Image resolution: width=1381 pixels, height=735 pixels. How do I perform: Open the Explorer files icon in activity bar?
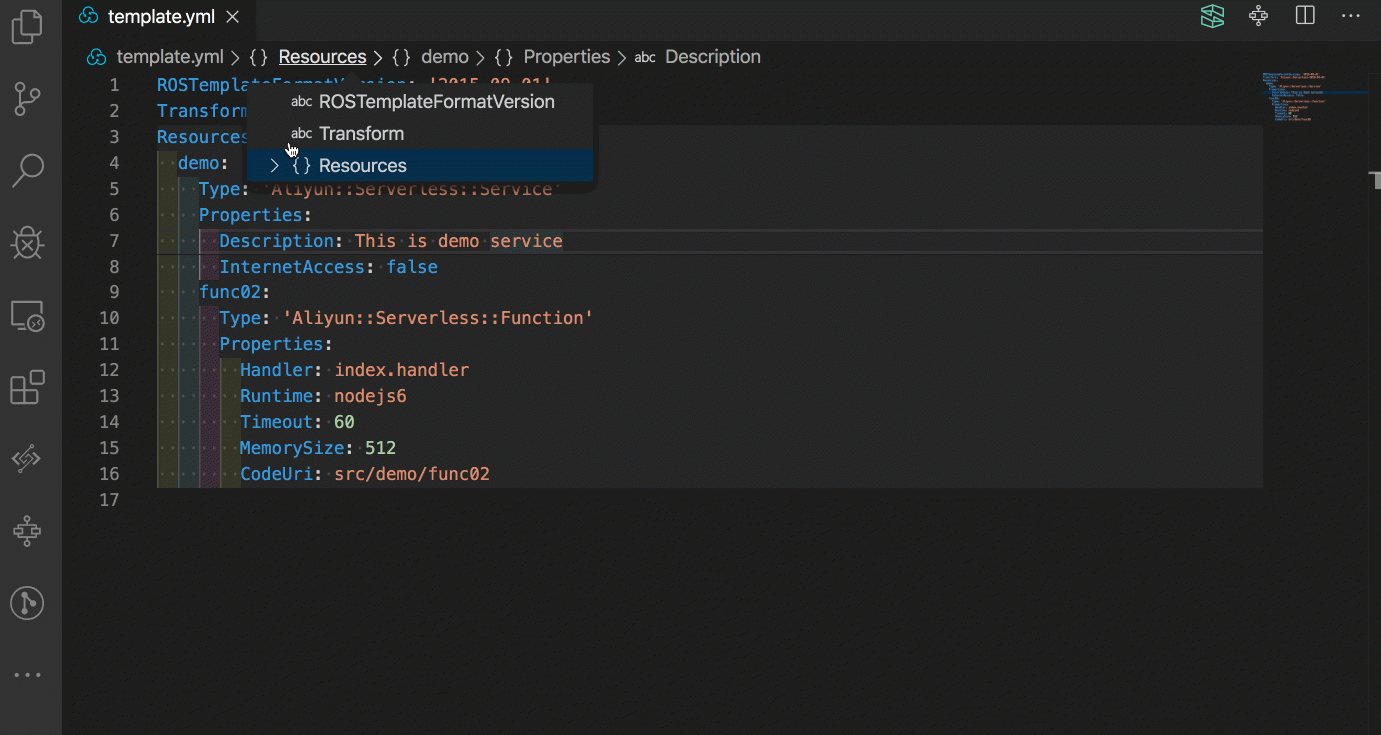(x=27, y=26)
